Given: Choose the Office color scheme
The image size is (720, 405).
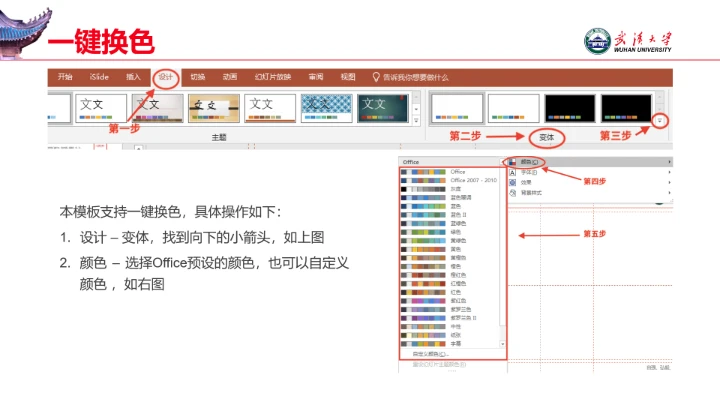Looking at the screenshot, I should click(x=449, y=172).
